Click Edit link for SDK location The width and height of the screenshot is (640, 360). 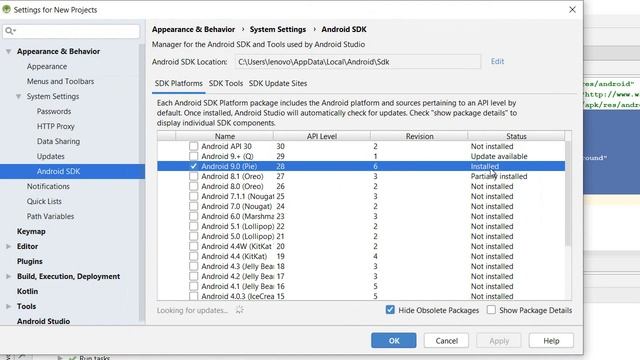click(497, 61)
